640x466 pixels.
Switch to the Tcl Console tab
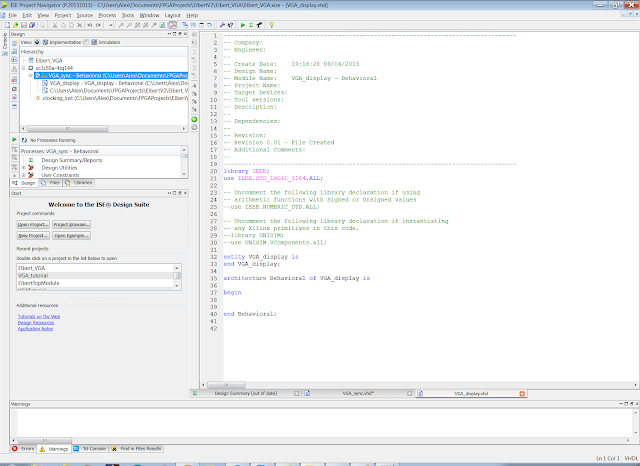[x=90, y=448]
